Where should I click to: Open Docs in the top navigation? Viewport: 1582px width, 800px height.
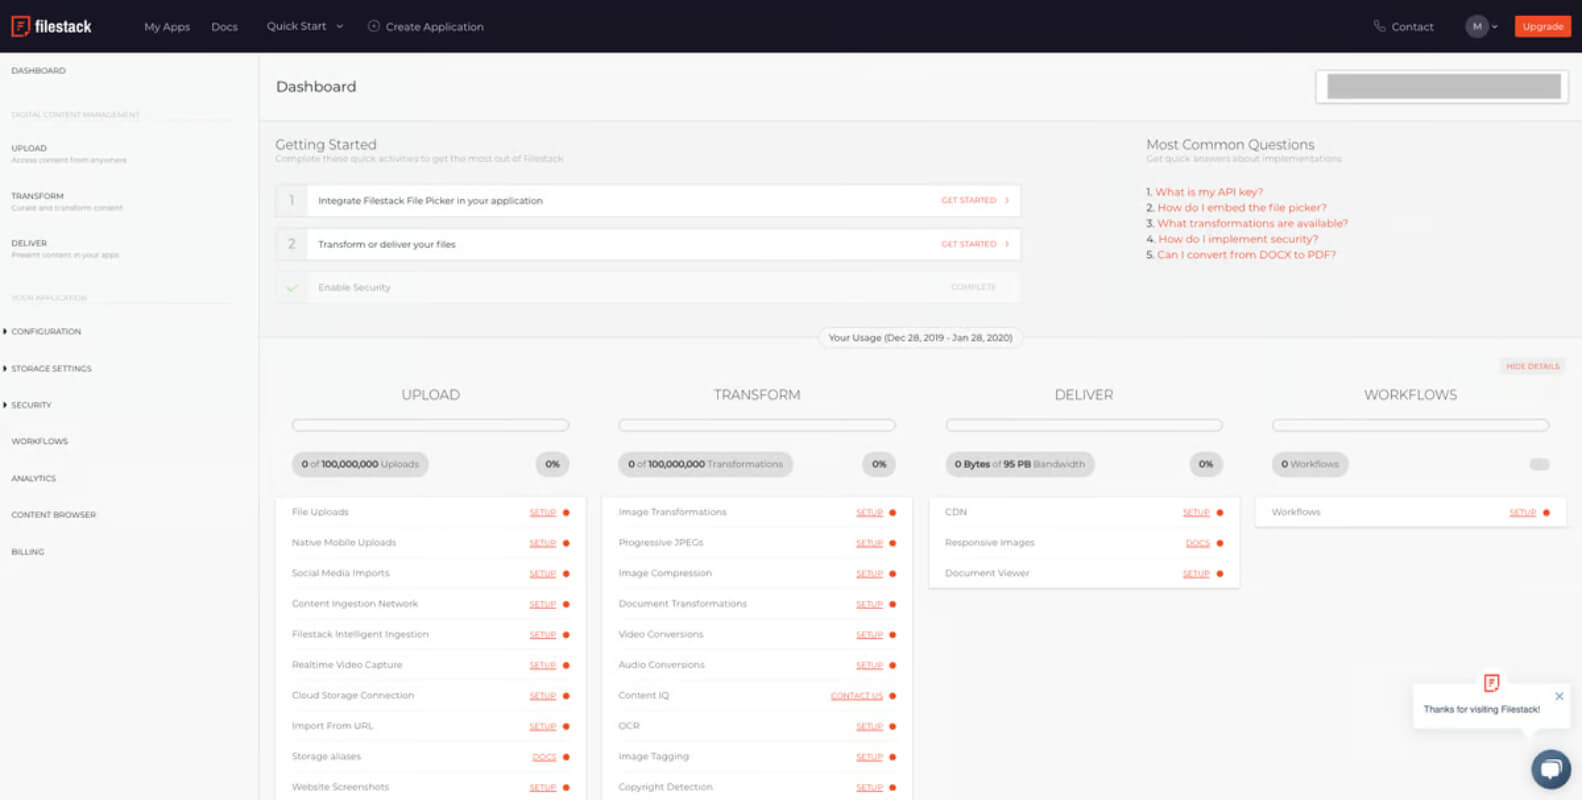click(224, 27)
